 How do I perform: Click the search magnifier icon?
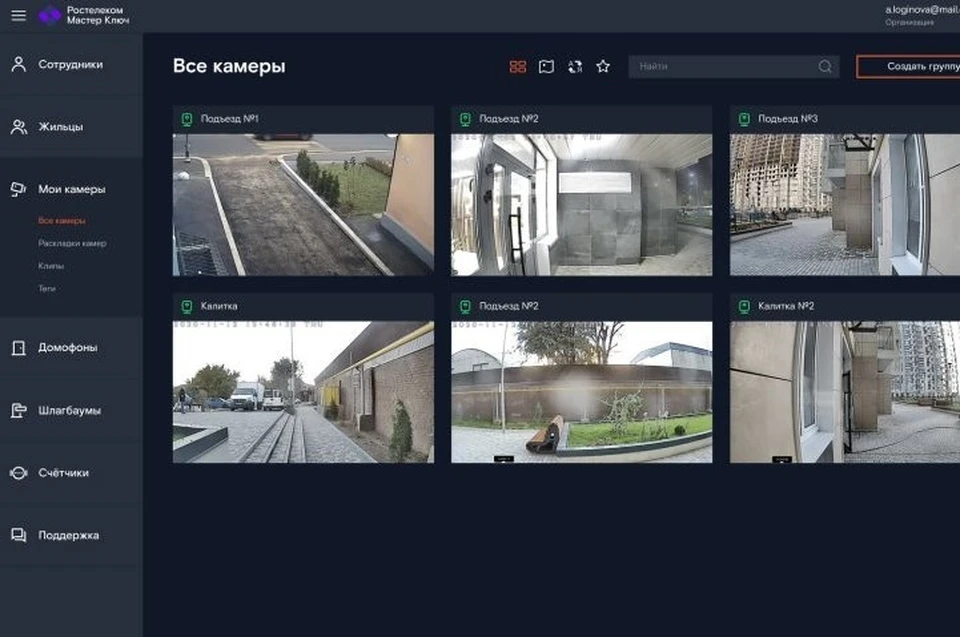[x=825, y=66]
